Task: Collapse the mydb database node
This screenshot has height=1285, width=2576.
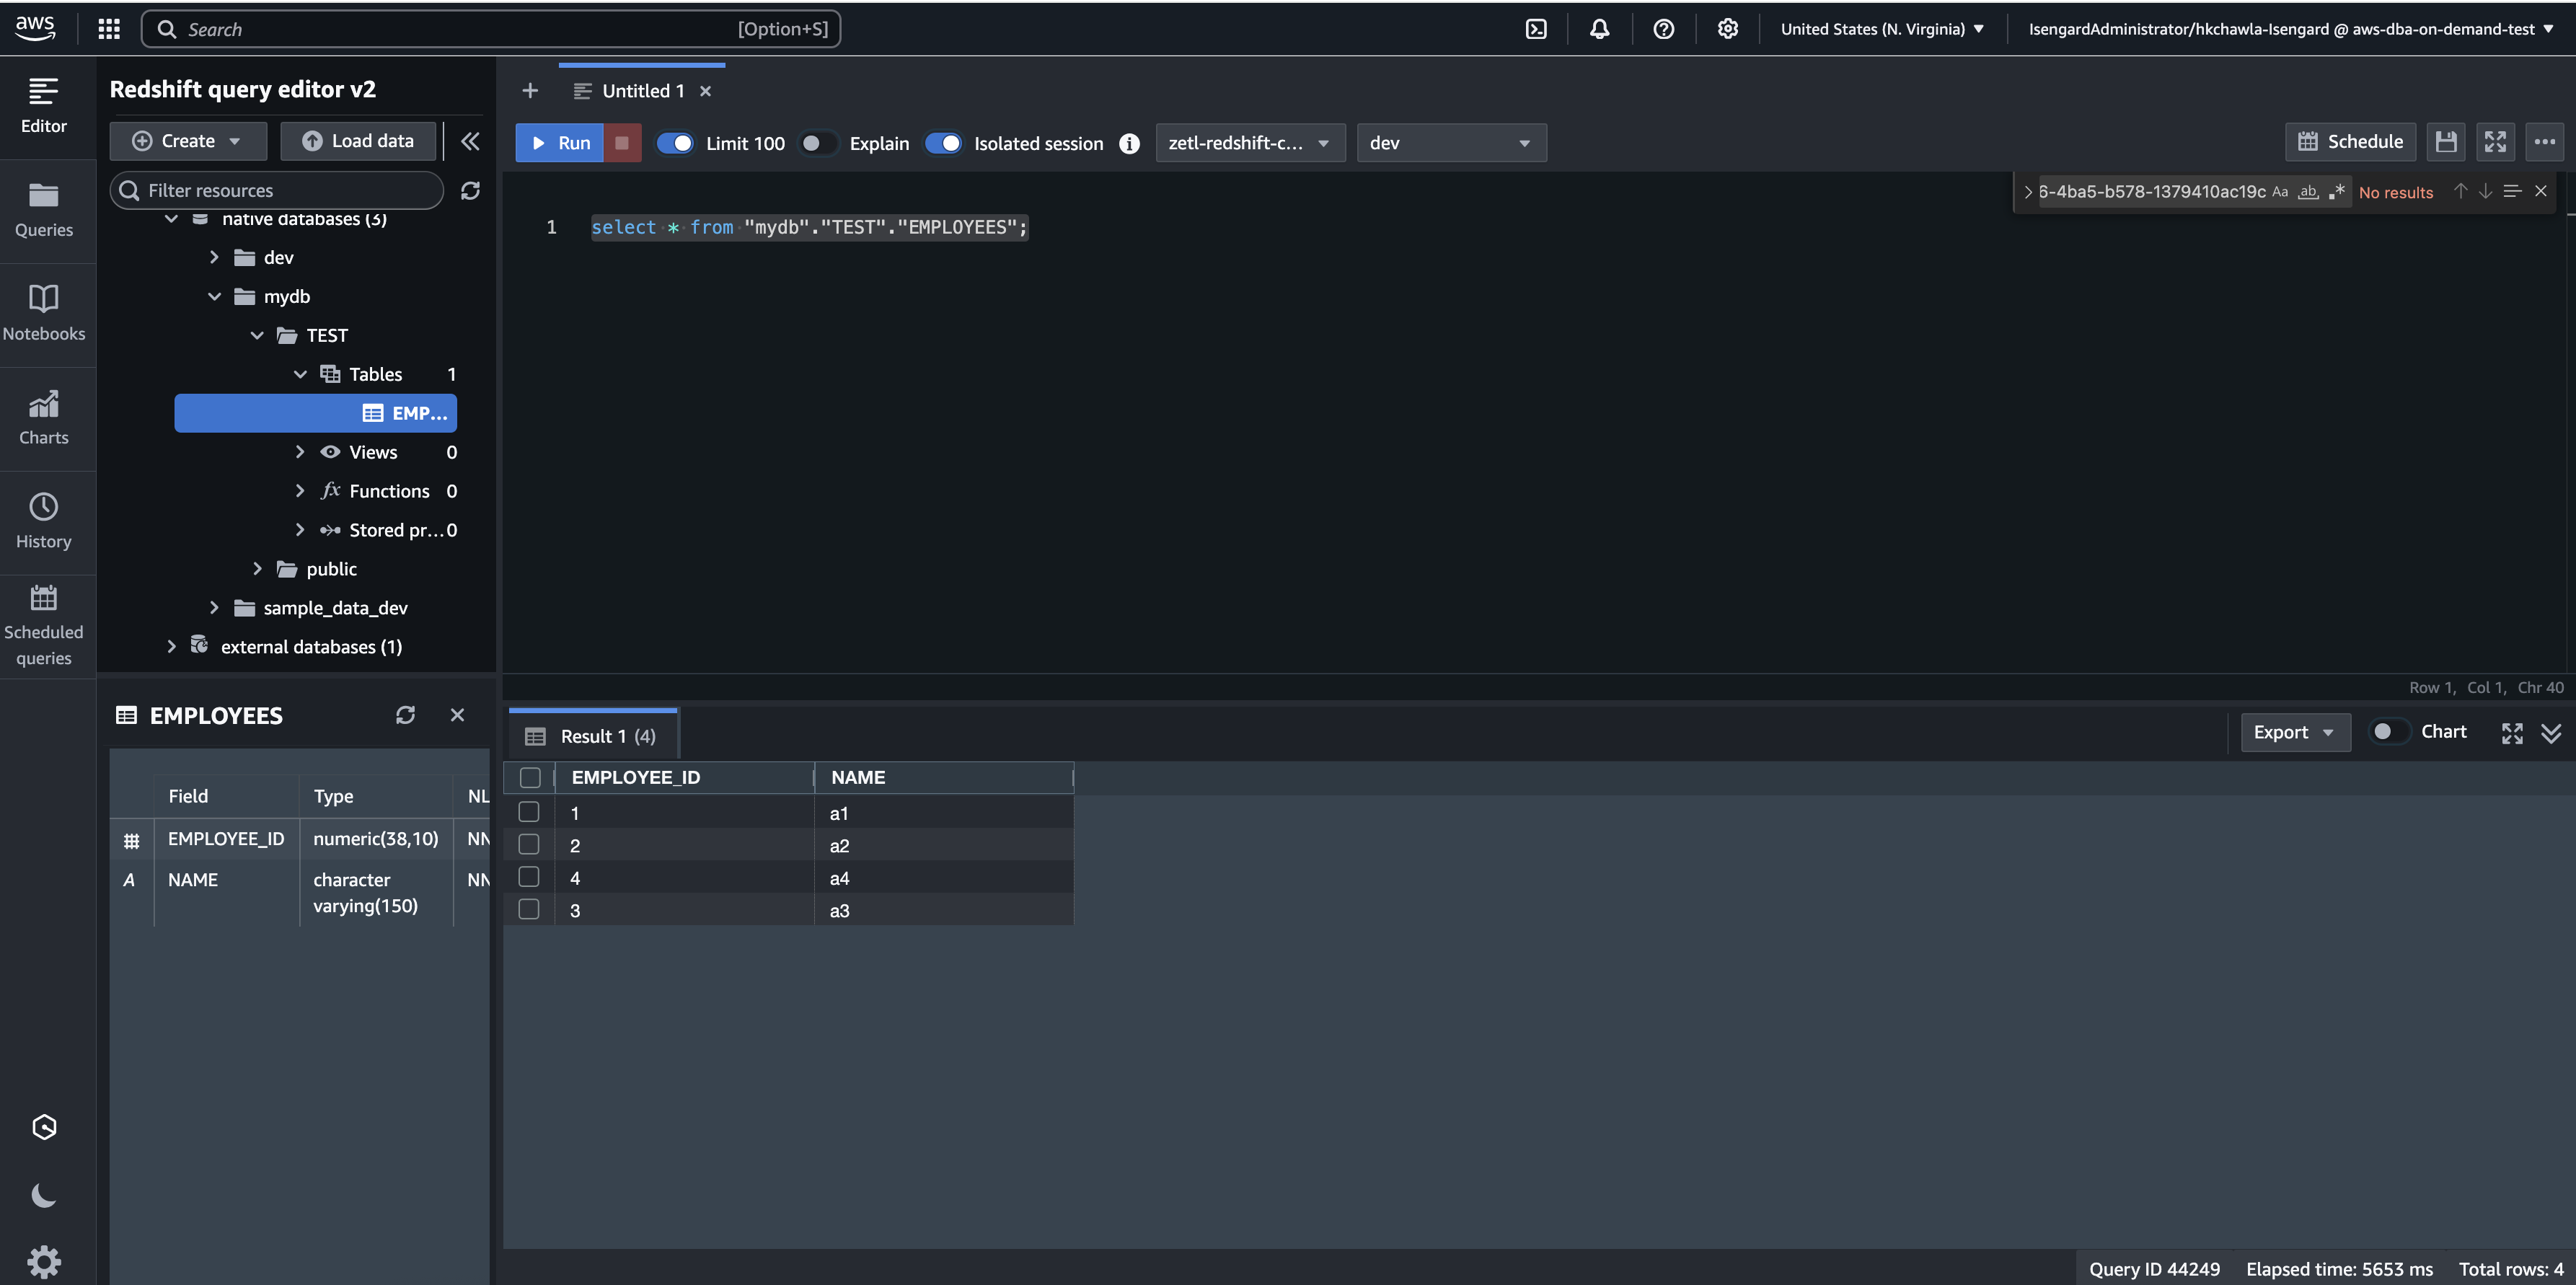Action: coord(214,296)
